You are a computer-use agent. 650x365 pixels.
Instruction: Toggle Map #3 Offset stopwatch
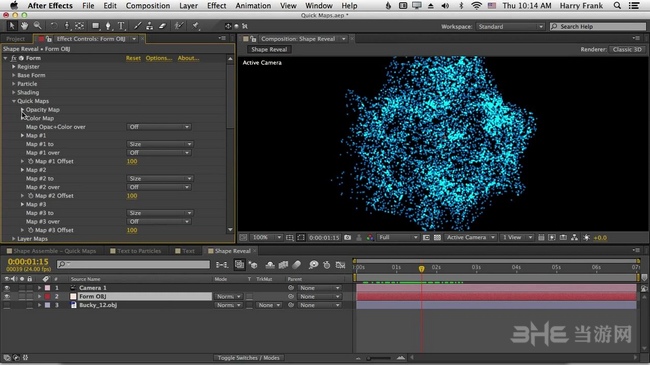coord(31,230)
